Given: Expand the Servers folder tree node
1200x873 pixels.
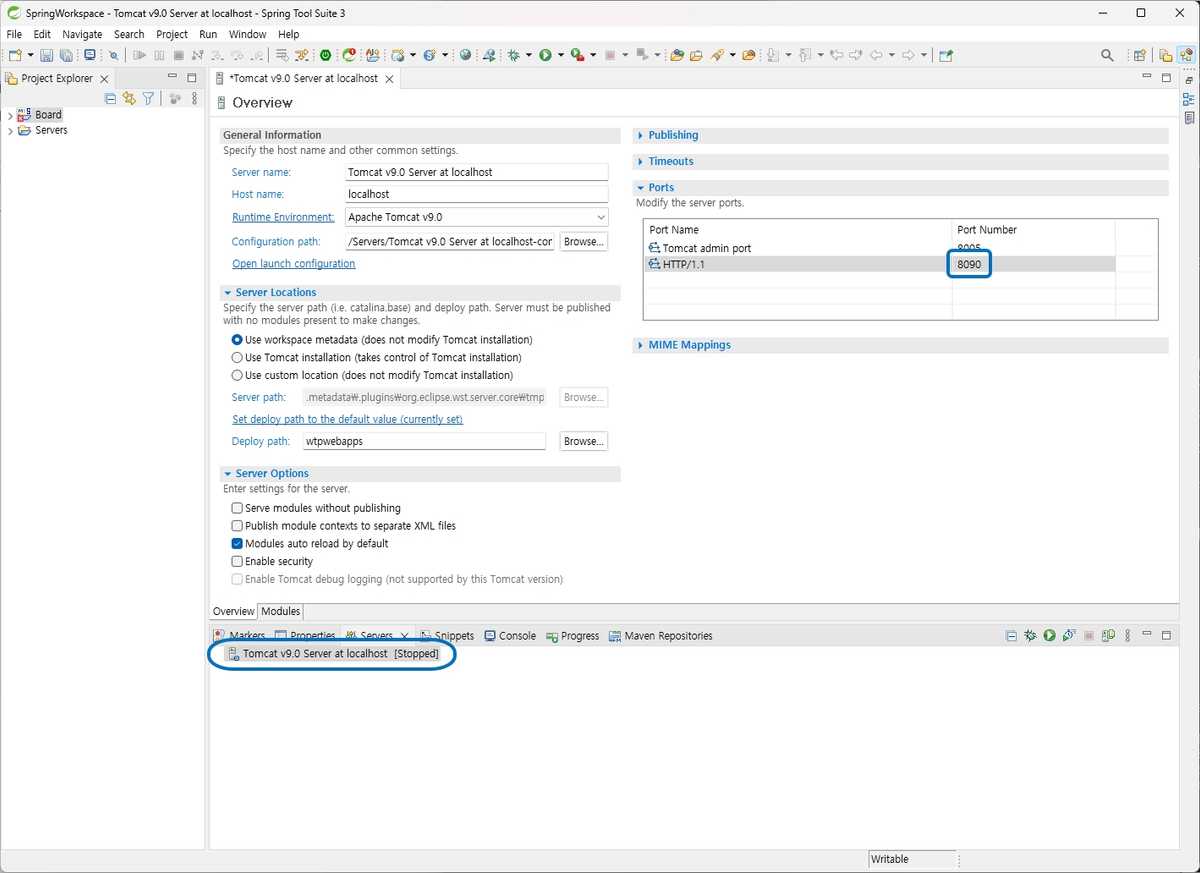Looking at the screenshot, I should (10, 131).
